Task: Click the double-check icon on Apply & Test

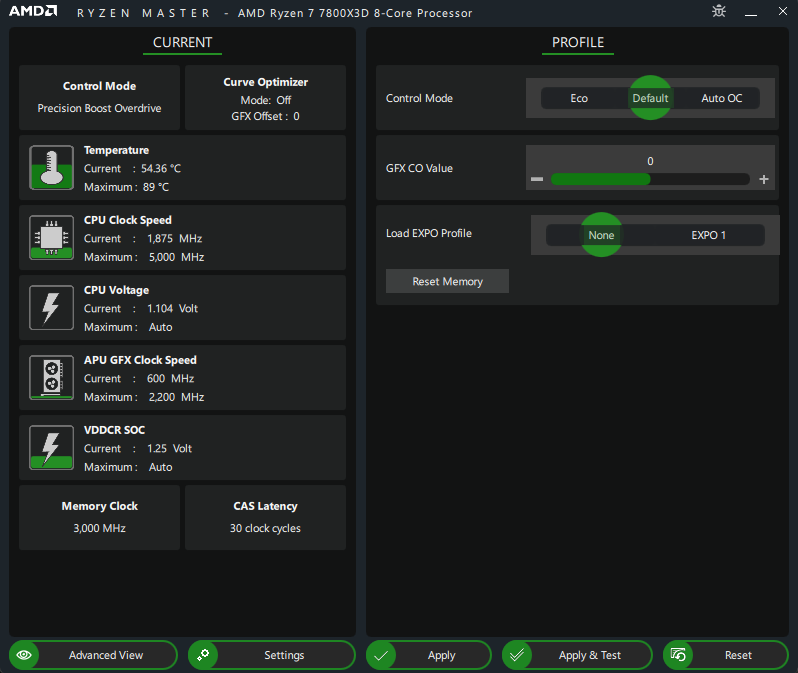Action: point(517,655)
